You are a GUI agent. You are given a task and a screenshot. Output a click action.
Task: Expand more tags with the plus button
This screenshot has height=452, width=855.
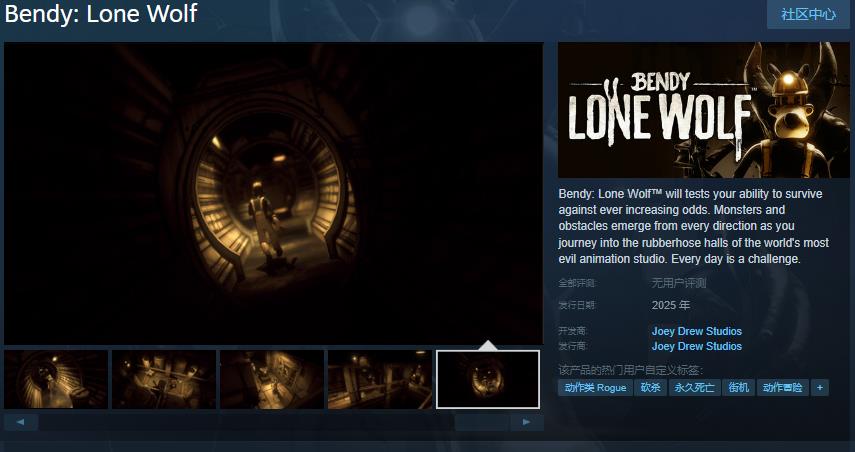[x=820, y=388]
